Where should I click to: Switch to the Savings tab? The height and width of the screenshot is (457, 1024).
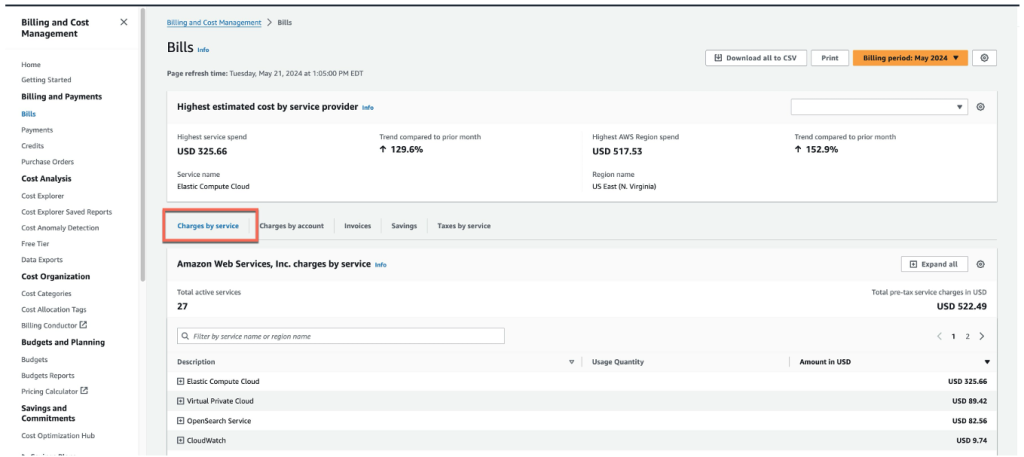pos(404,226)
